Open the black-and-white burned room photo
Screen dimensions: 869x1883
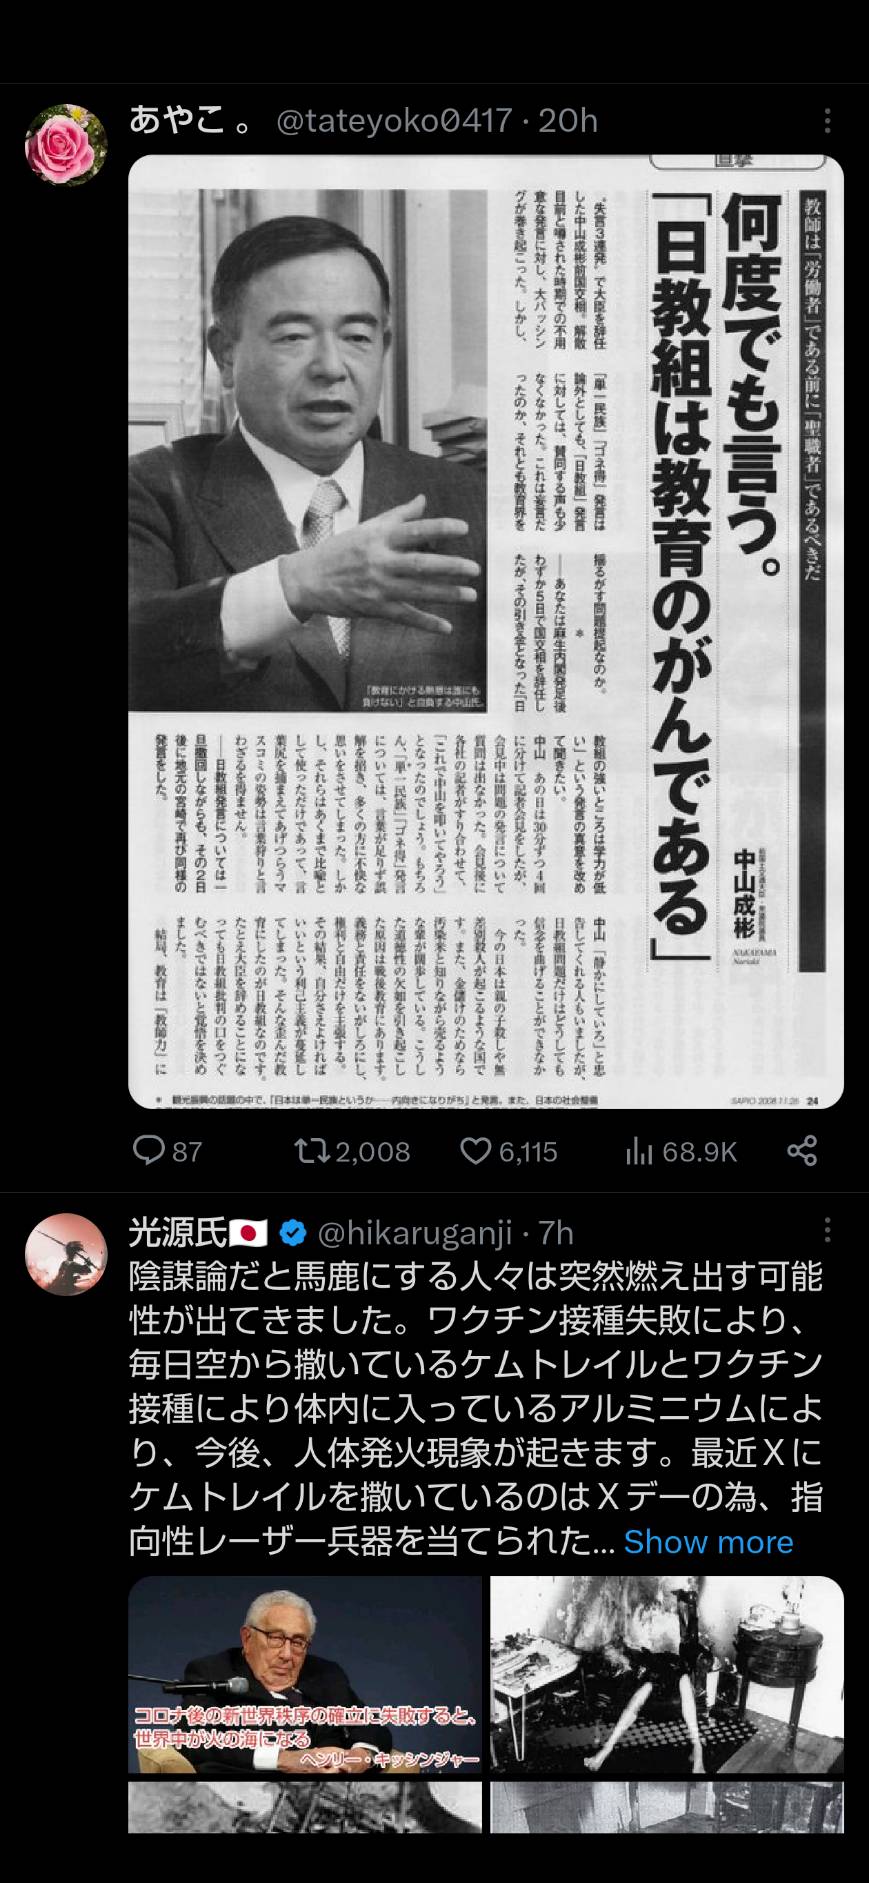coord(667,1675)
